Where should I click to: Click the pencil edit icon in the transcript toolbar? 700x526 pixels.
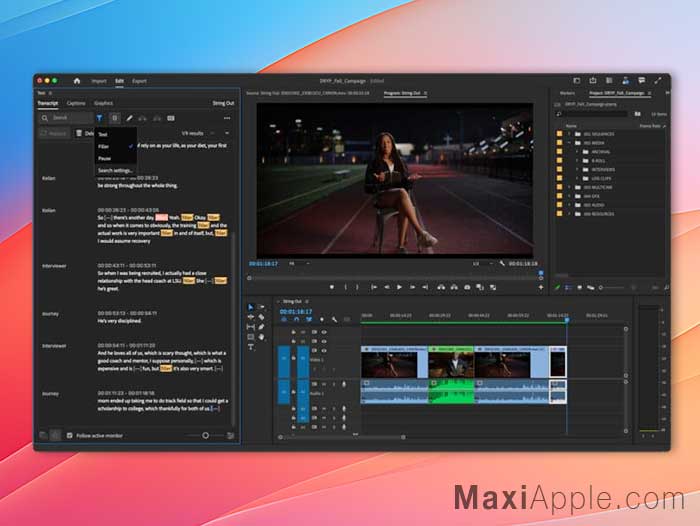[x=129, y=118]
